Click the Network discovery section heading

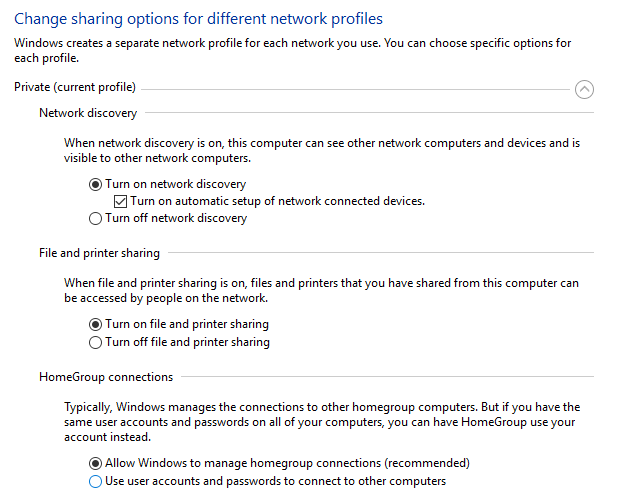pyautogui.click(x=88, y=113)
